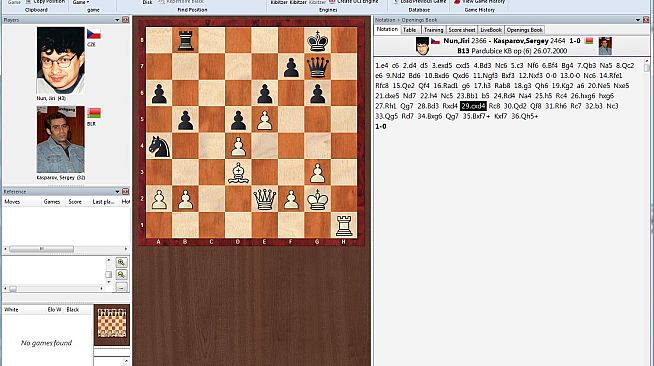Select the white king on g2

coord(317,199)
